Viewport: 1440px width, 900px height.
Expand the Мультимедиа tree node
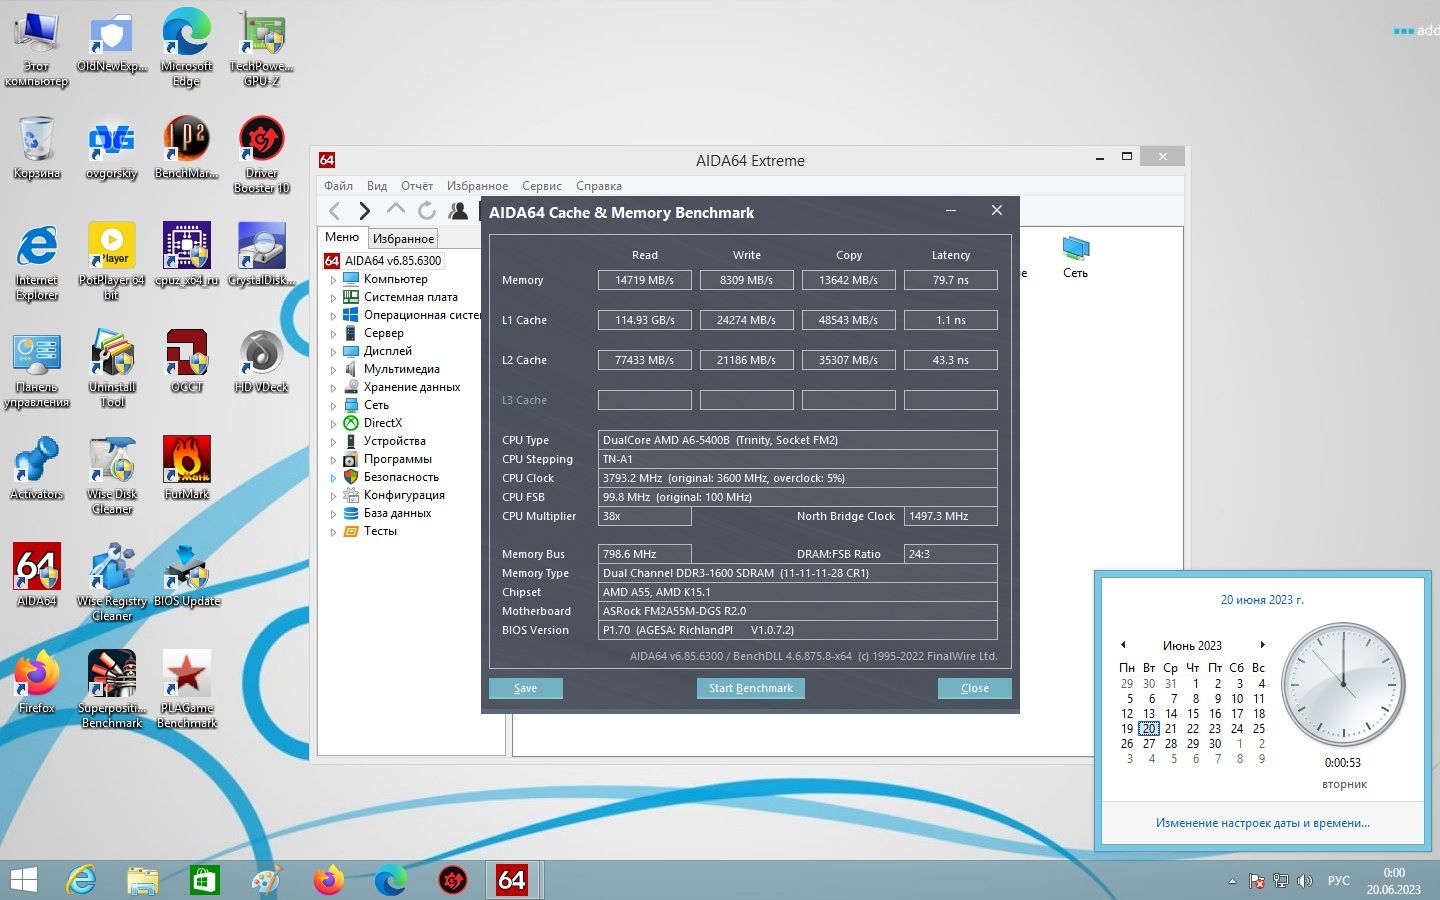point(333,370)
